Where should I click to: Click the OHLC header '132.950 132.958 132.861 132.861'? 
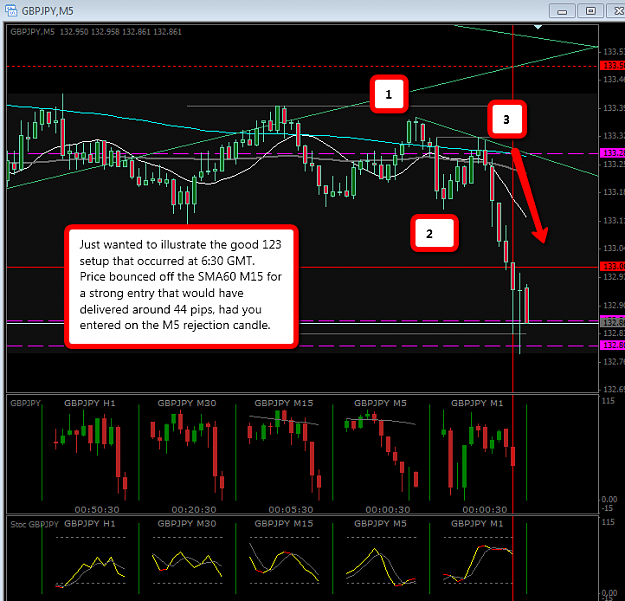click(121, 32)
